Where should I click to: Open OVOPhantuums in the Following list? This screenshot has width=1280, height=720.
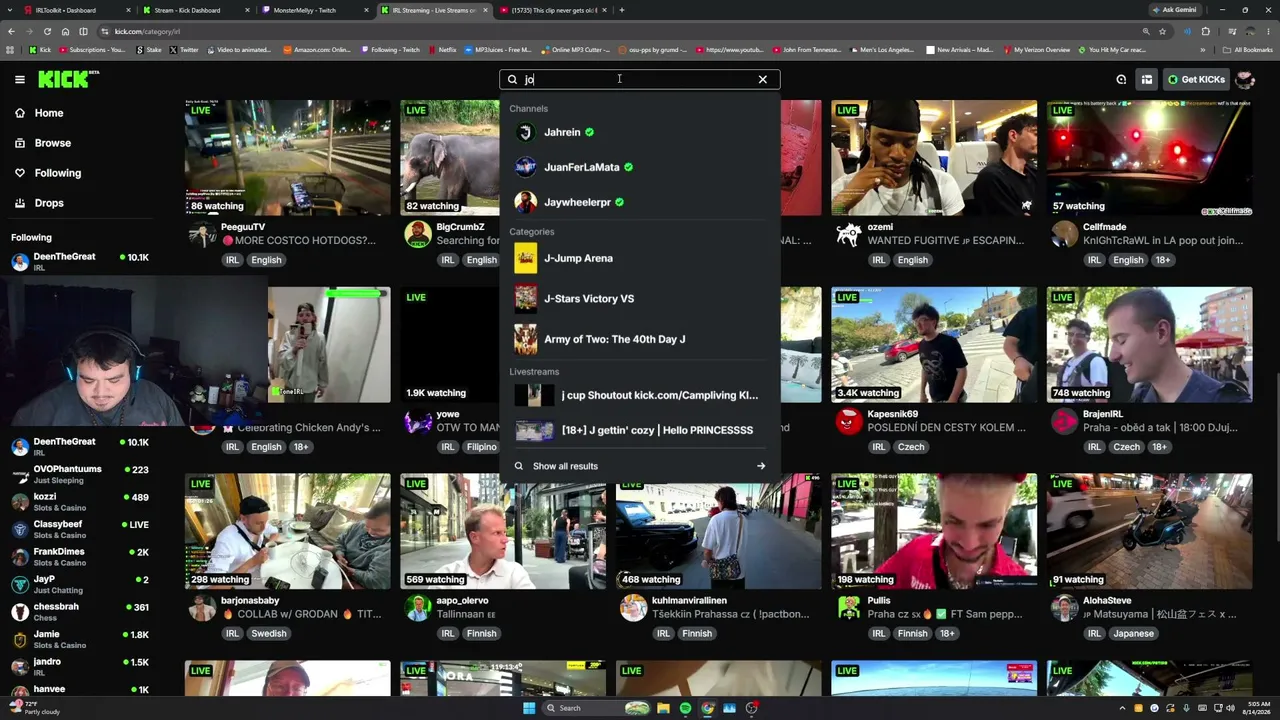(80, 474)
